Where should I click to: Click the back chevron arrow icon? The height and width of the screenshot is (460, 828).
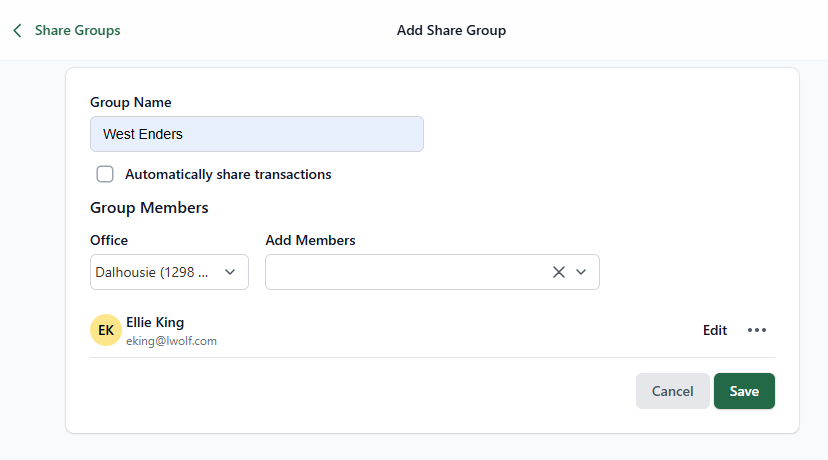pyautogui.click(x=17, y=31)
